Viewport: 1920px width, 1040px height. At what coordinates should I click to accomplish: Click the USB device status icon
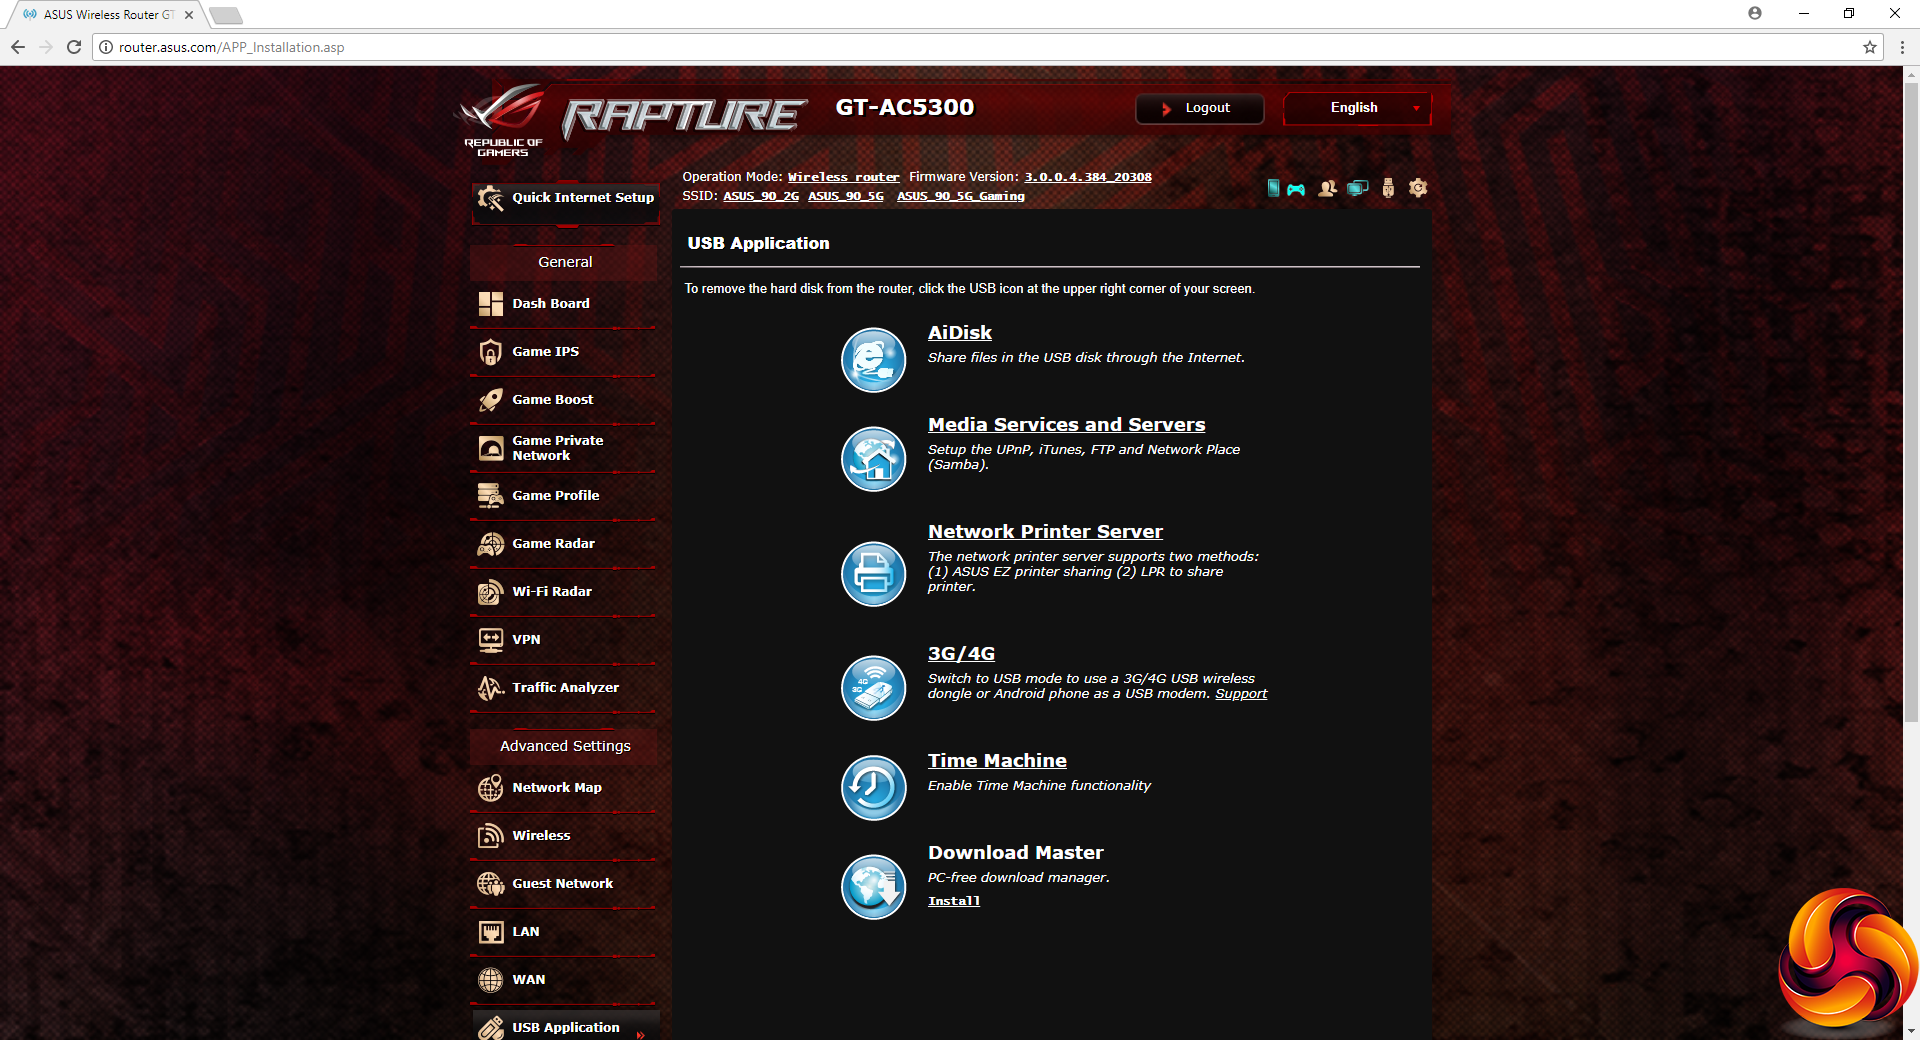[x=1388, y=188]
